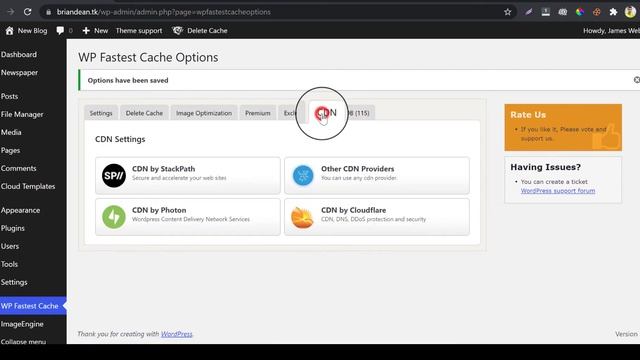
Task: Click the browser address bar URL
Action: (163, 12)
